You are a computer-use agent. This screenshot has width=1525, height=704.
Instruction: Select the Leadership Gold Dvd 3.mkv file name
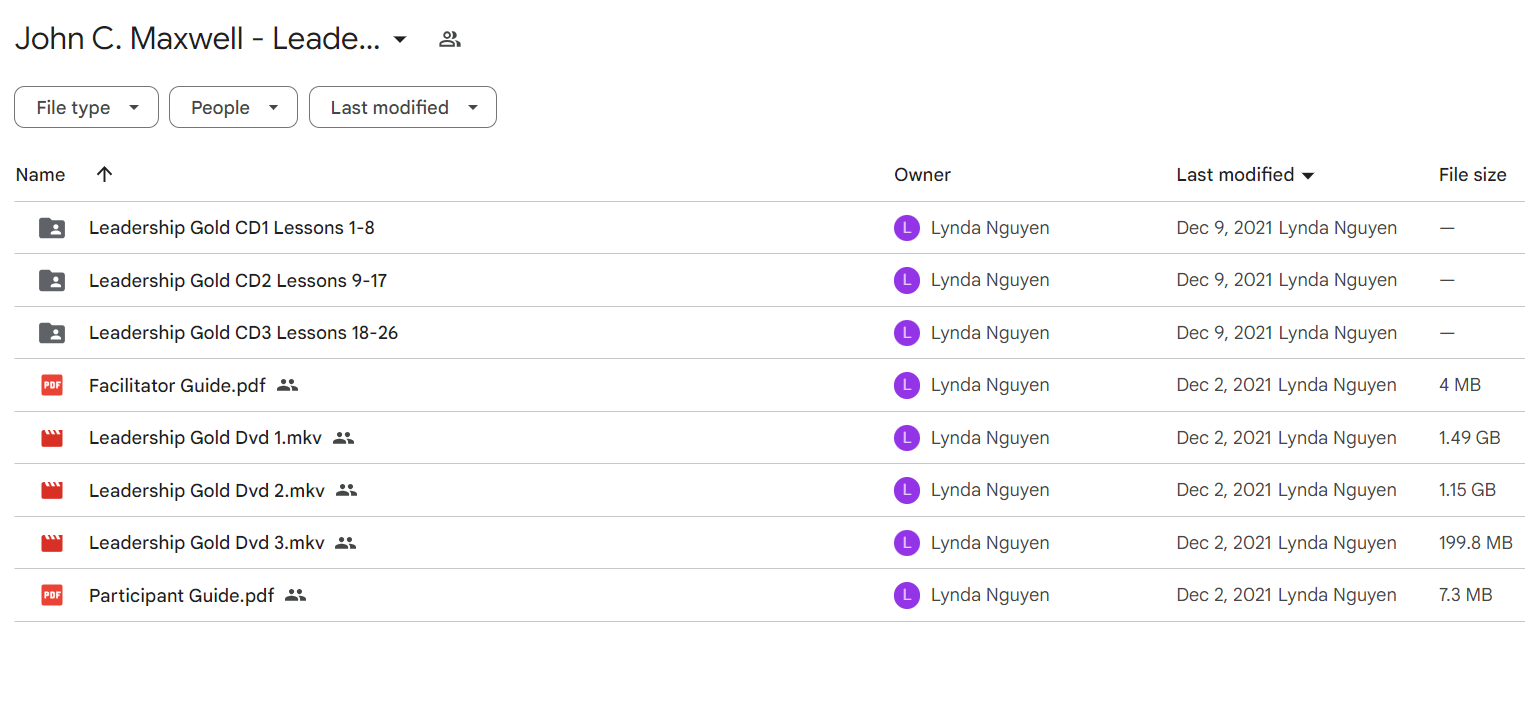click(x=207, y=543)
